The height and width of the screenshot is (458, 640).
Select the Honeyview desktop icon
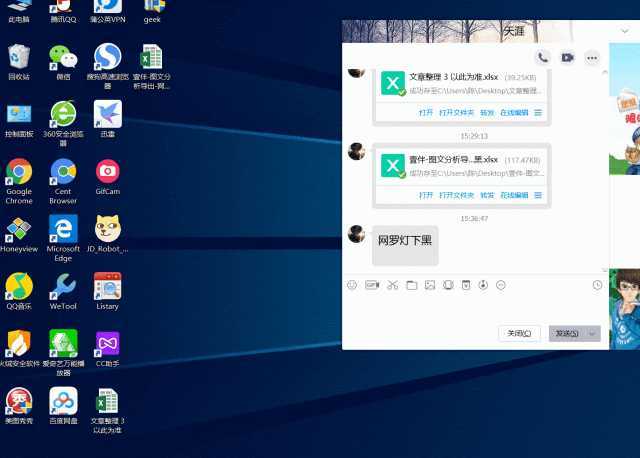point(19,235)
